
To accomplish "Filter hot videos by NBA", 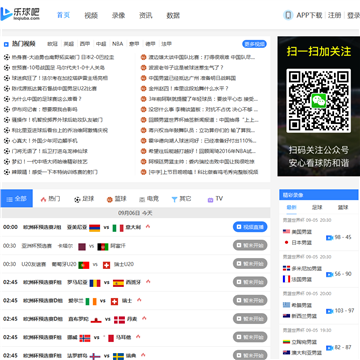I will click(117, 44).
